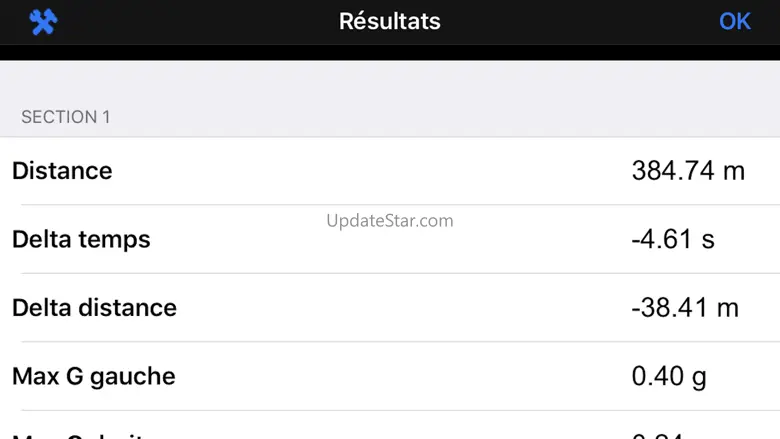Select the SECTION 1 header

(66, 117)
